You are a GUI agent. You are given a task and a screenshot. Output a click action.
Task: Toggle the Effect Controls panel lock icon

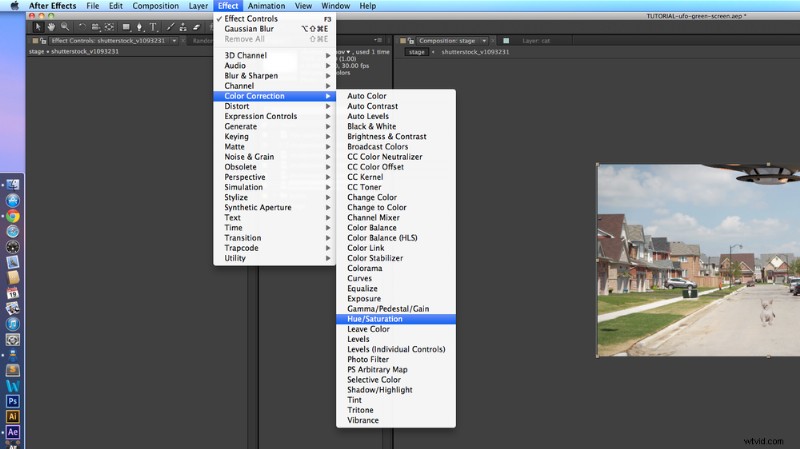[43, 41]
